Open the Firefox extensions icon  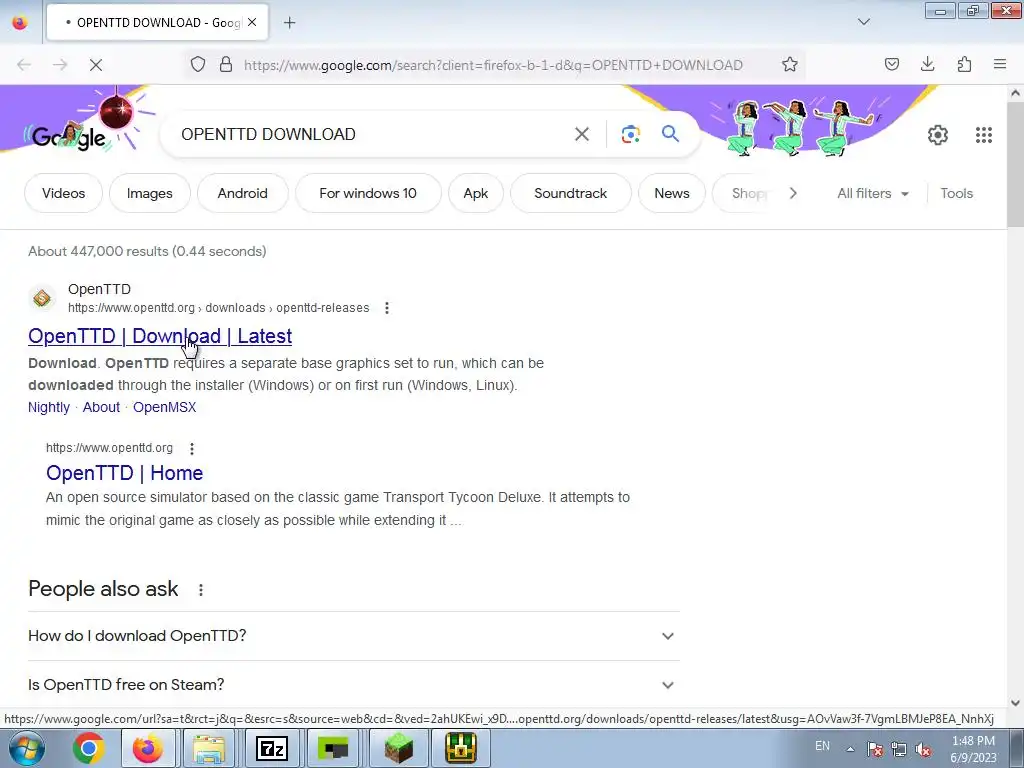click(964, 64)
